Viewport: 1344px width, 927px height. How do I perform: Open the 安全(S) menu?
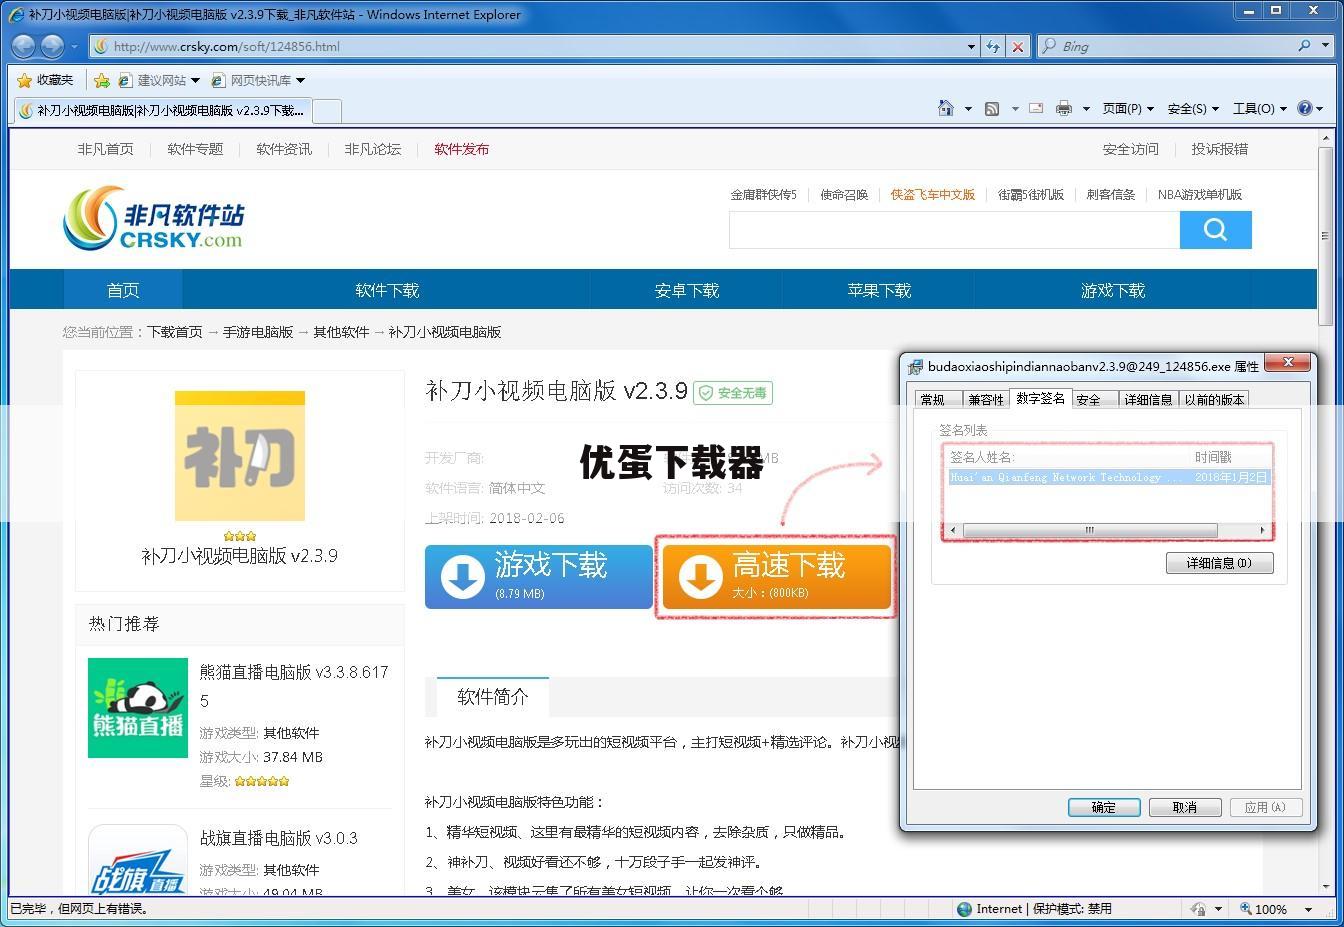pyautogui.click(x=1193, y=108)
